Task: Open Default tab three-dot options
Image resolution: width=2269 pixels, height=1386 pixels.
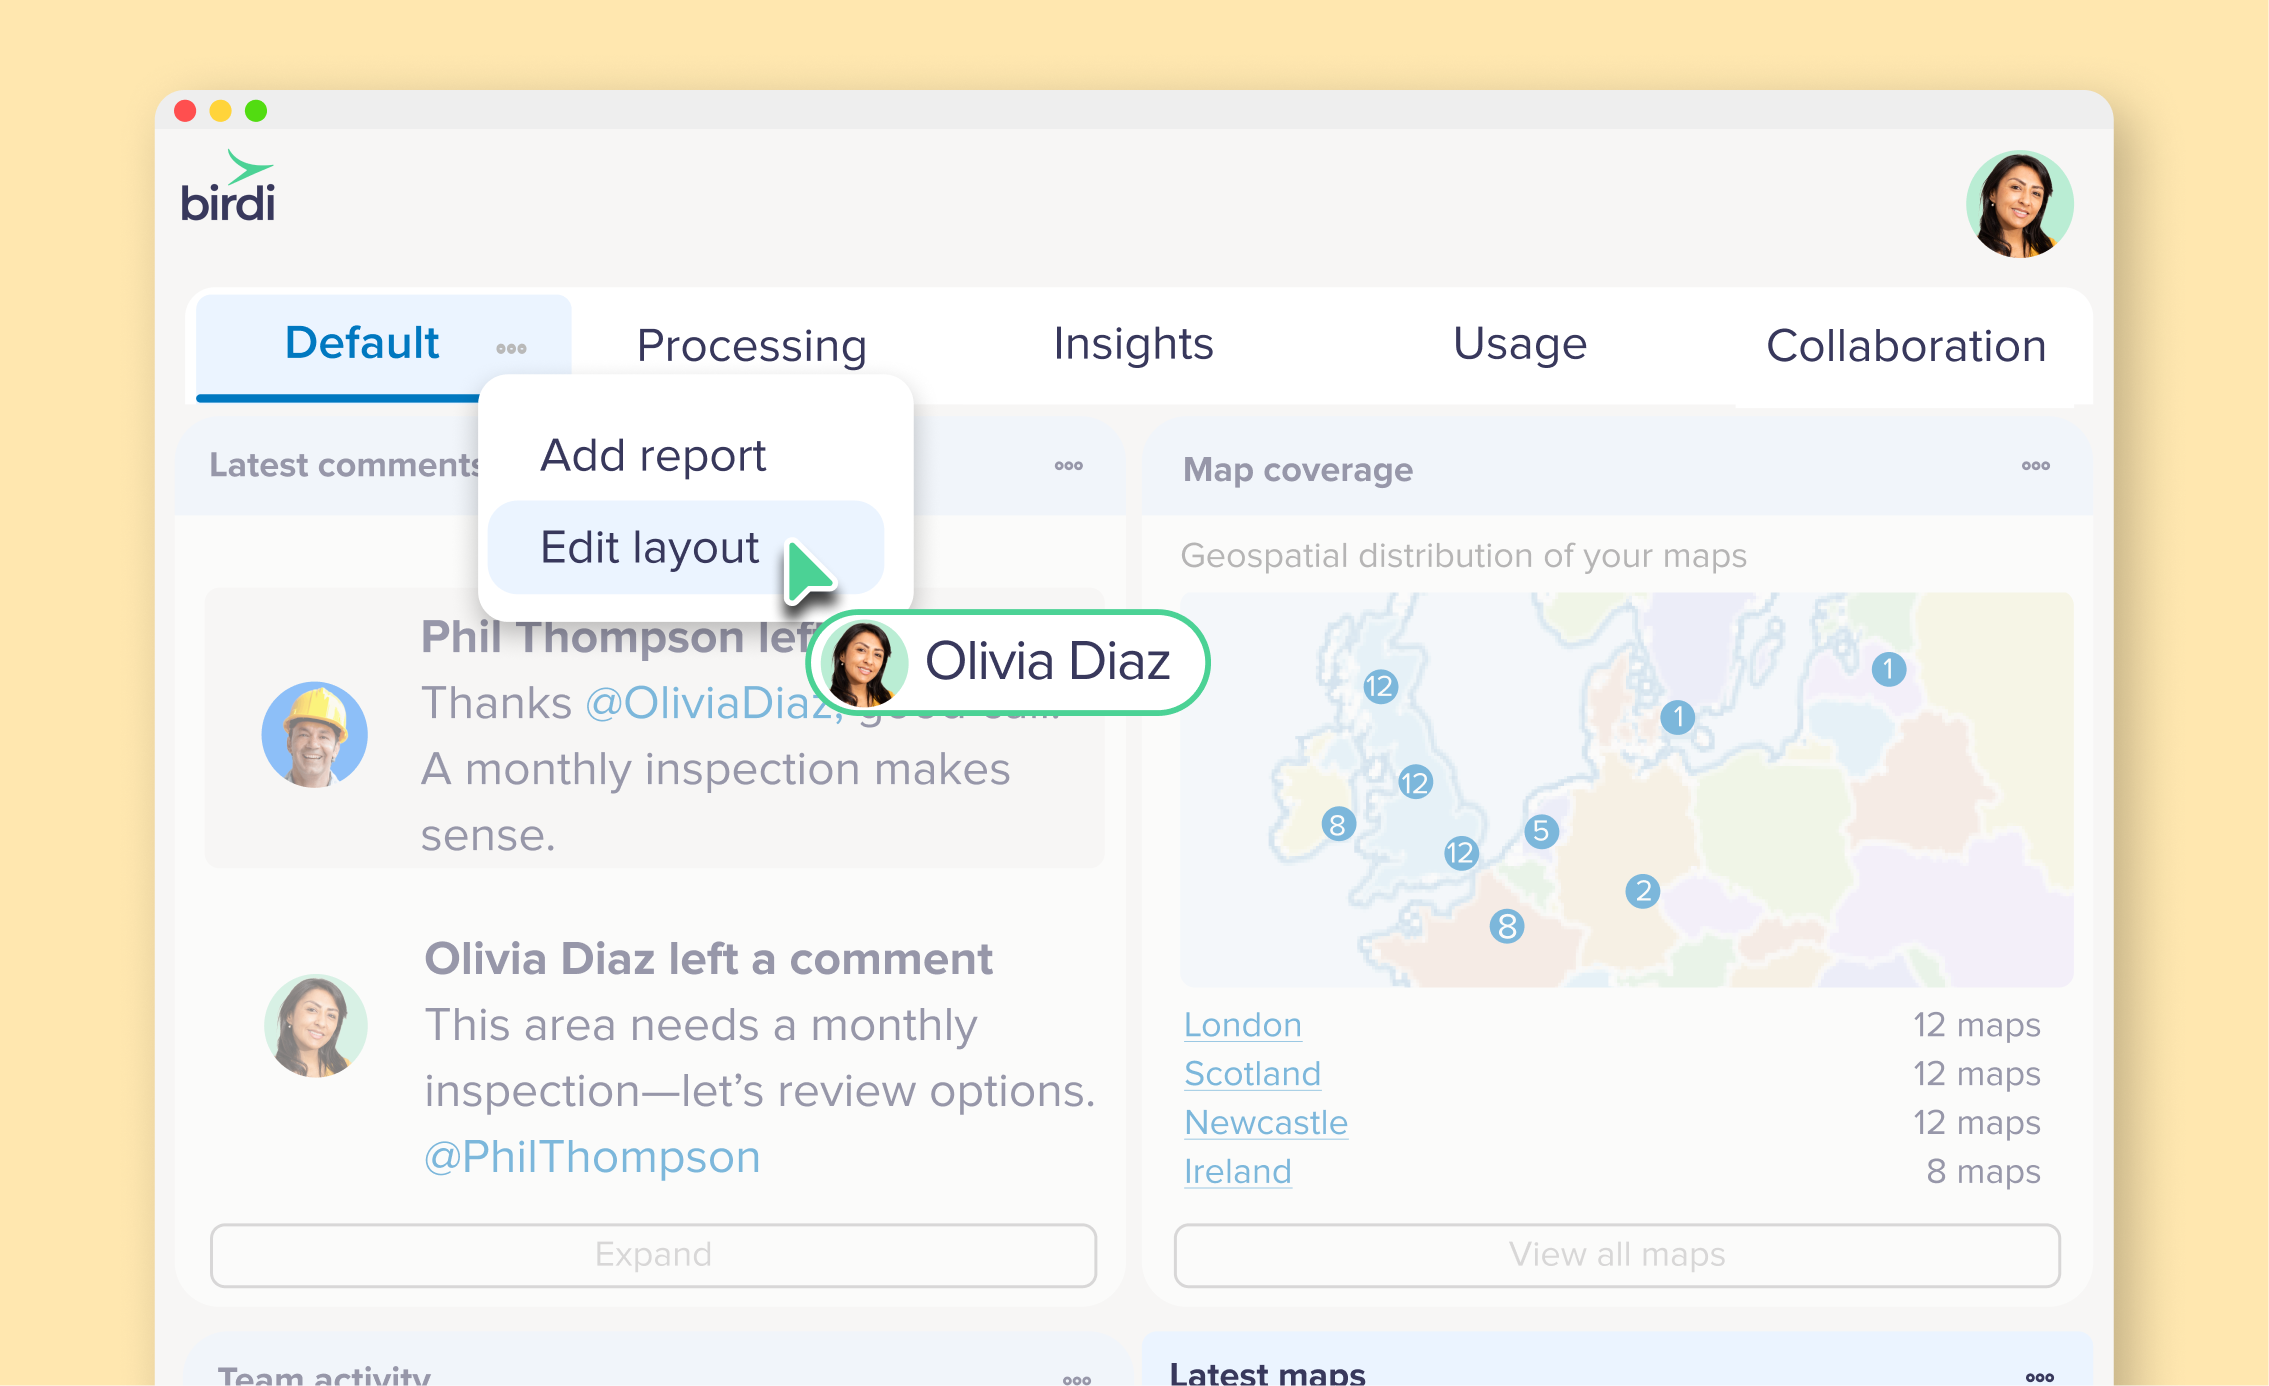Action: 511,348
